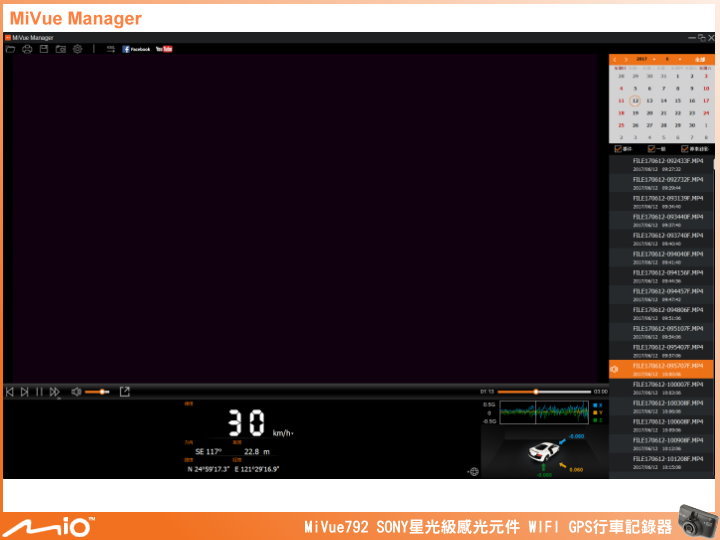Go to previous month in calendar

pos(615,60)
